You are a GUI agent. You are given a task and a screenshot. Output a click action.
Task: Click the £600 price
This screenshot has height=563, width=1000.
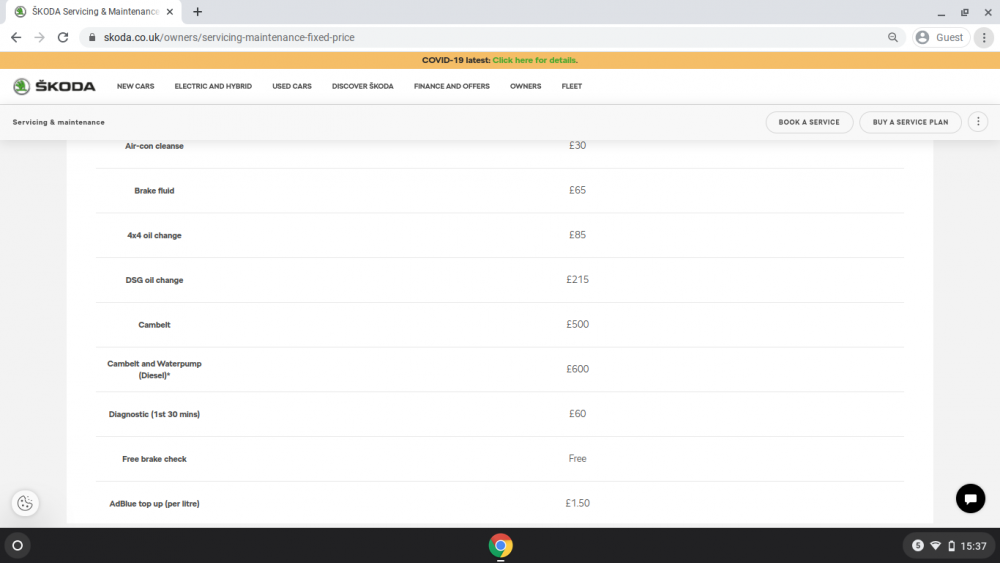pos(577,369)
